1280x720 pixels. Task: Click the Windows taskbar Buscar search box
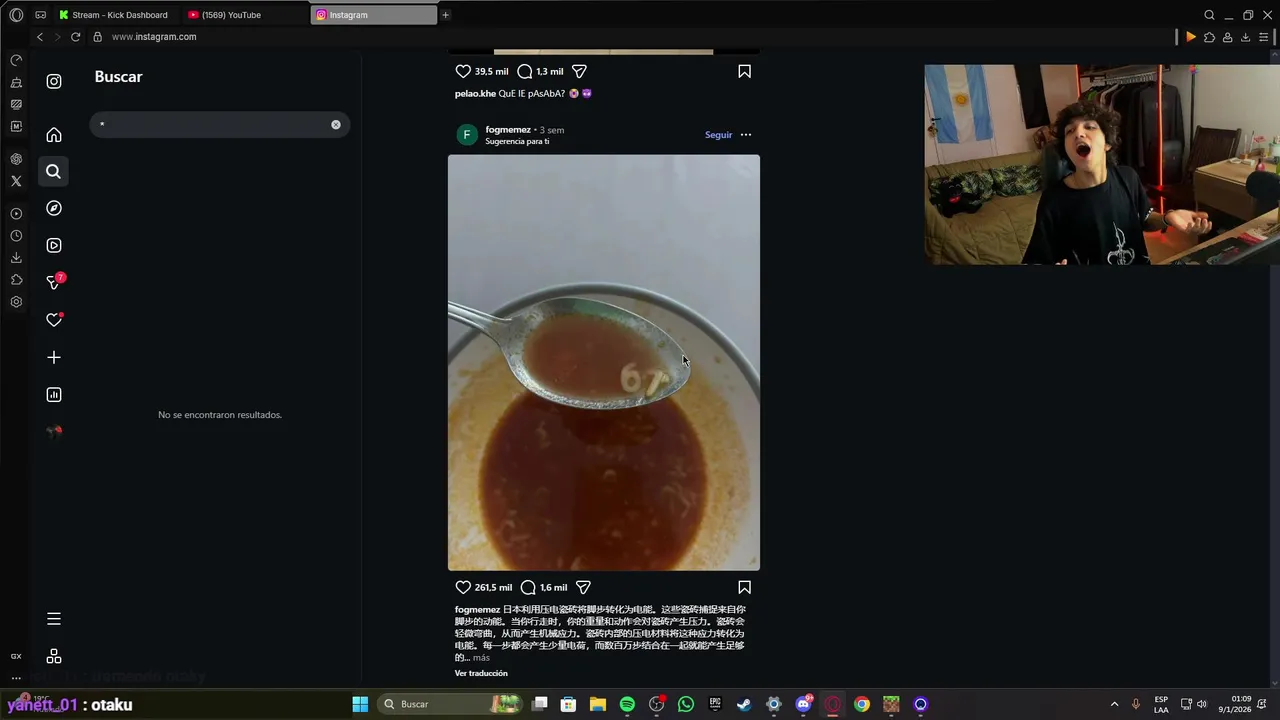click(451, 704)
